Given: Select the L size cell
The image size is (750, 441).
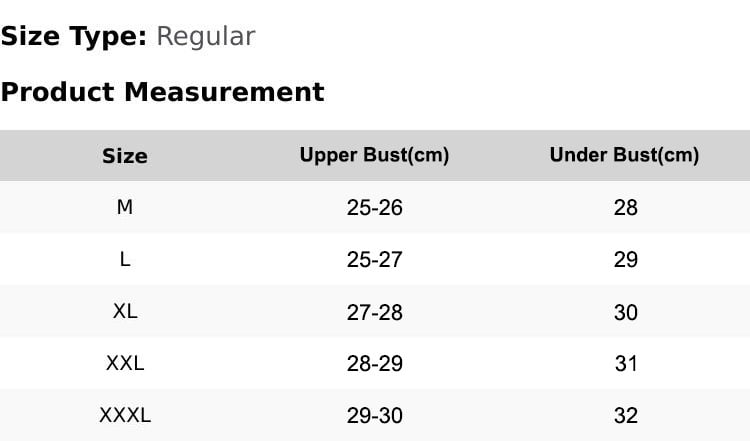Looking at the screenshot, I should [125, 259].
